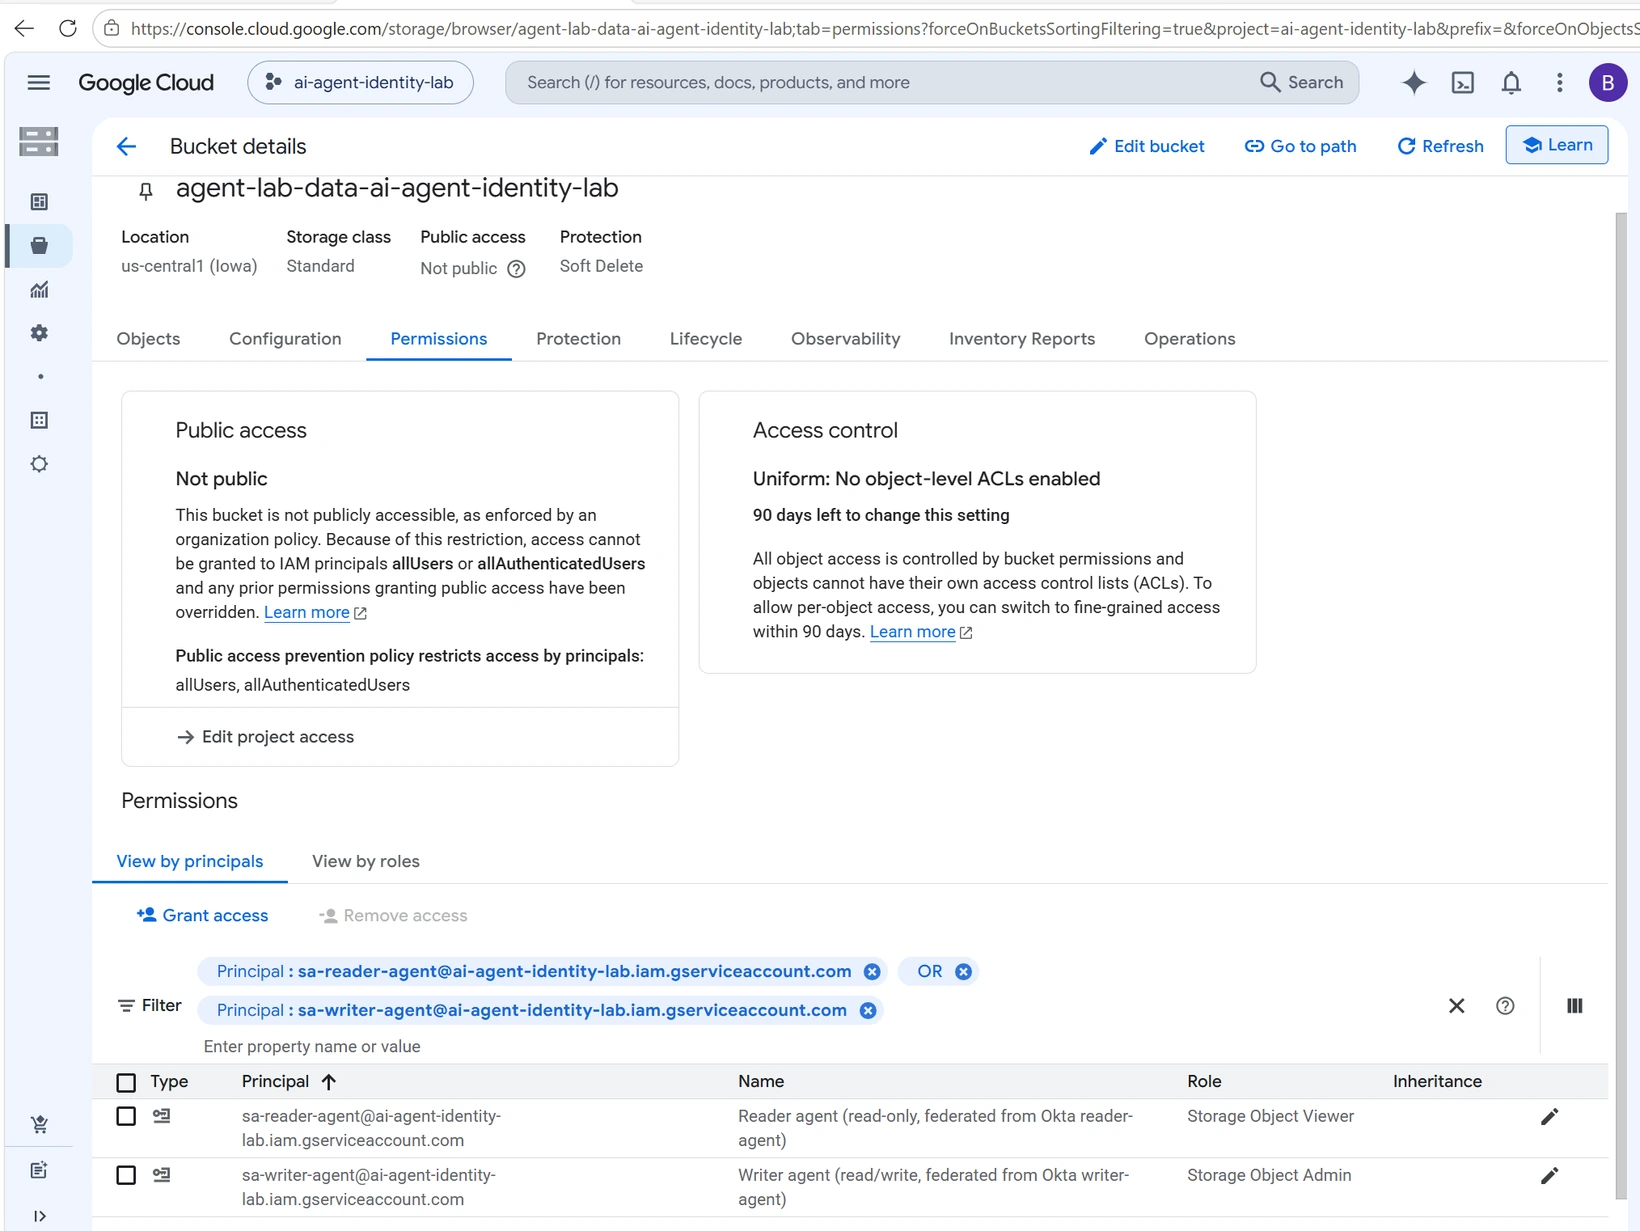This screenshot has height=1231, width=1640.
Task: Open release notes icon in sidebar
Action: pyautogui.click(x=39, y=1170)
